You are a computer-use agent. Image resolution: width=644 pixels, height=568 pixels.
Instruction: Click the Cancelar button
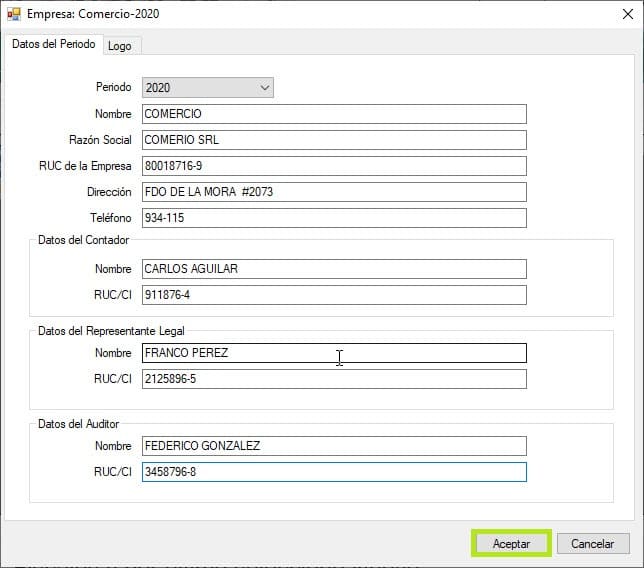(592, 544)
